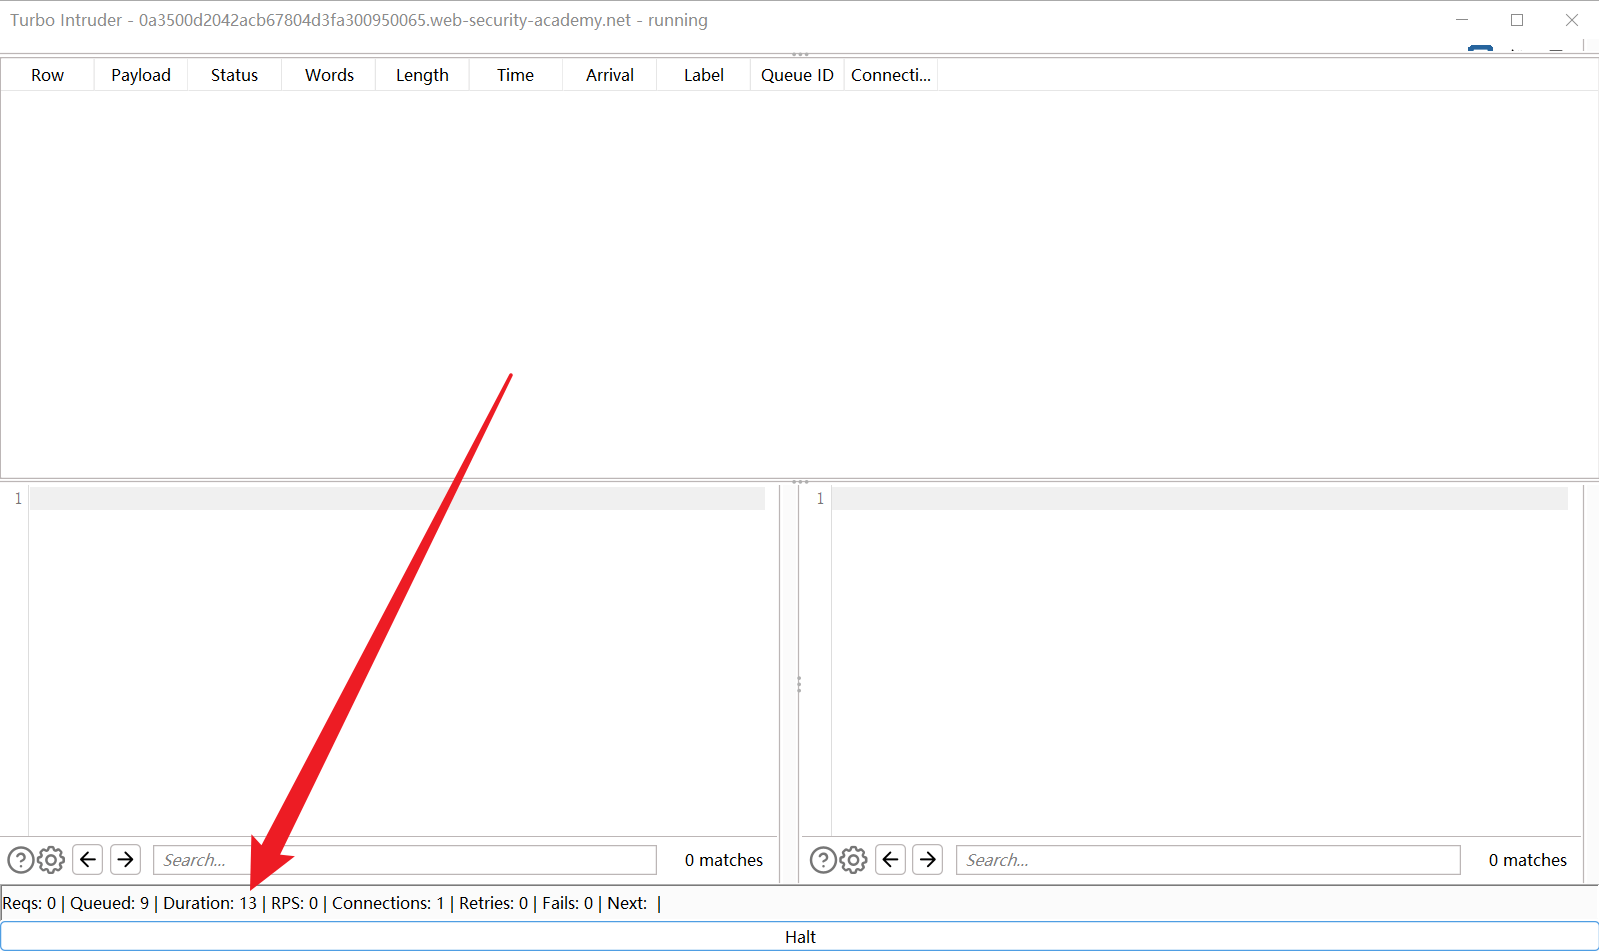Sort results by Arrival column
The image size is (1599, 951).
tap(610, 75)
